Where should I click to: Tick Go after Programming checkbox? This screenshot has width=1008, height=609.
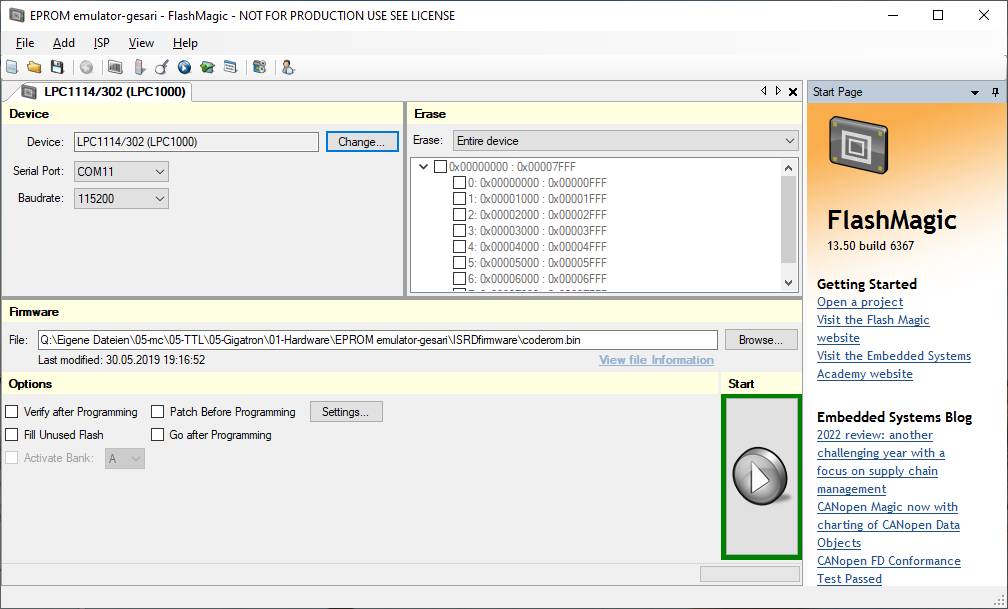click(x=158, y=435)
